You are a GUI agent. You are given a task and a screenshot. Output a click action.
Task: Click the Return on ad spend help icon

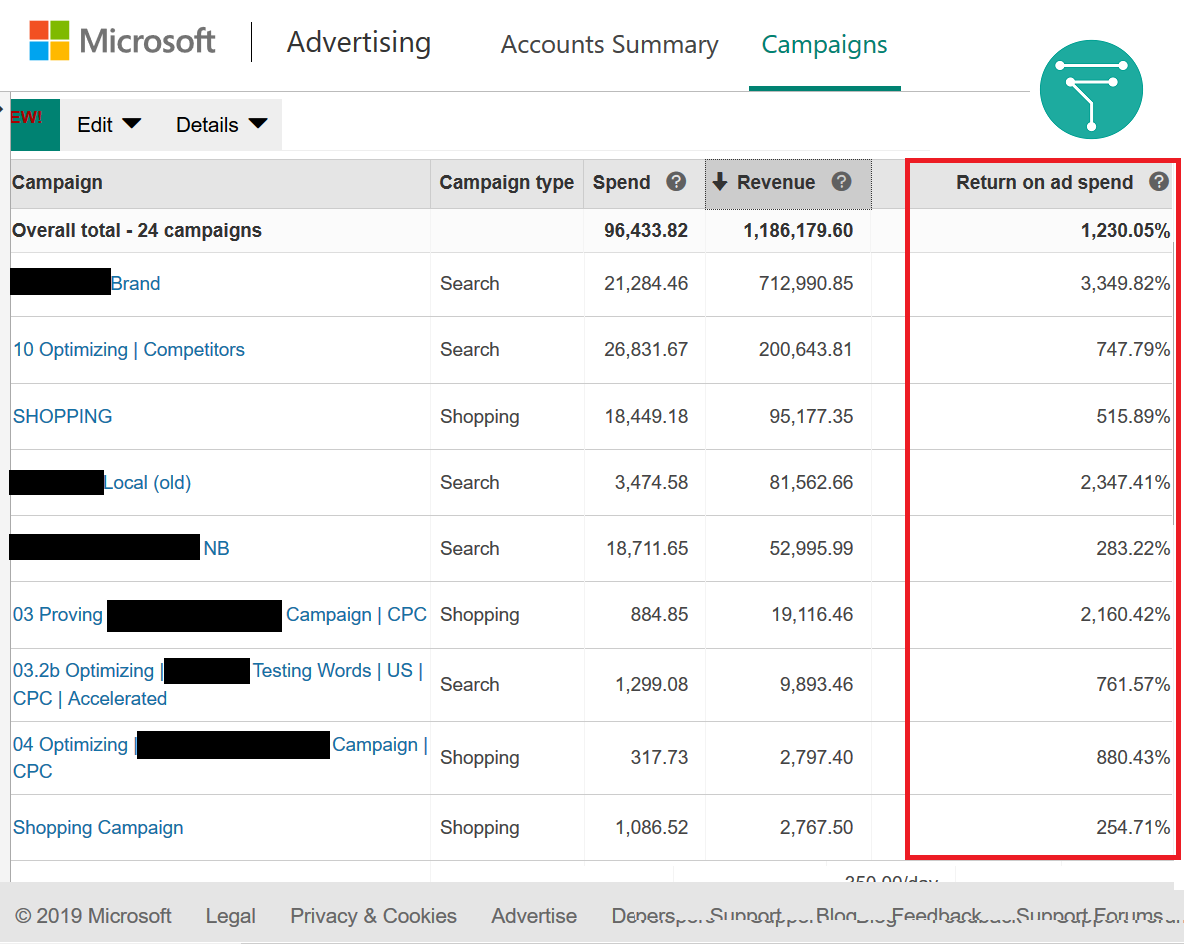point(1159,181)
